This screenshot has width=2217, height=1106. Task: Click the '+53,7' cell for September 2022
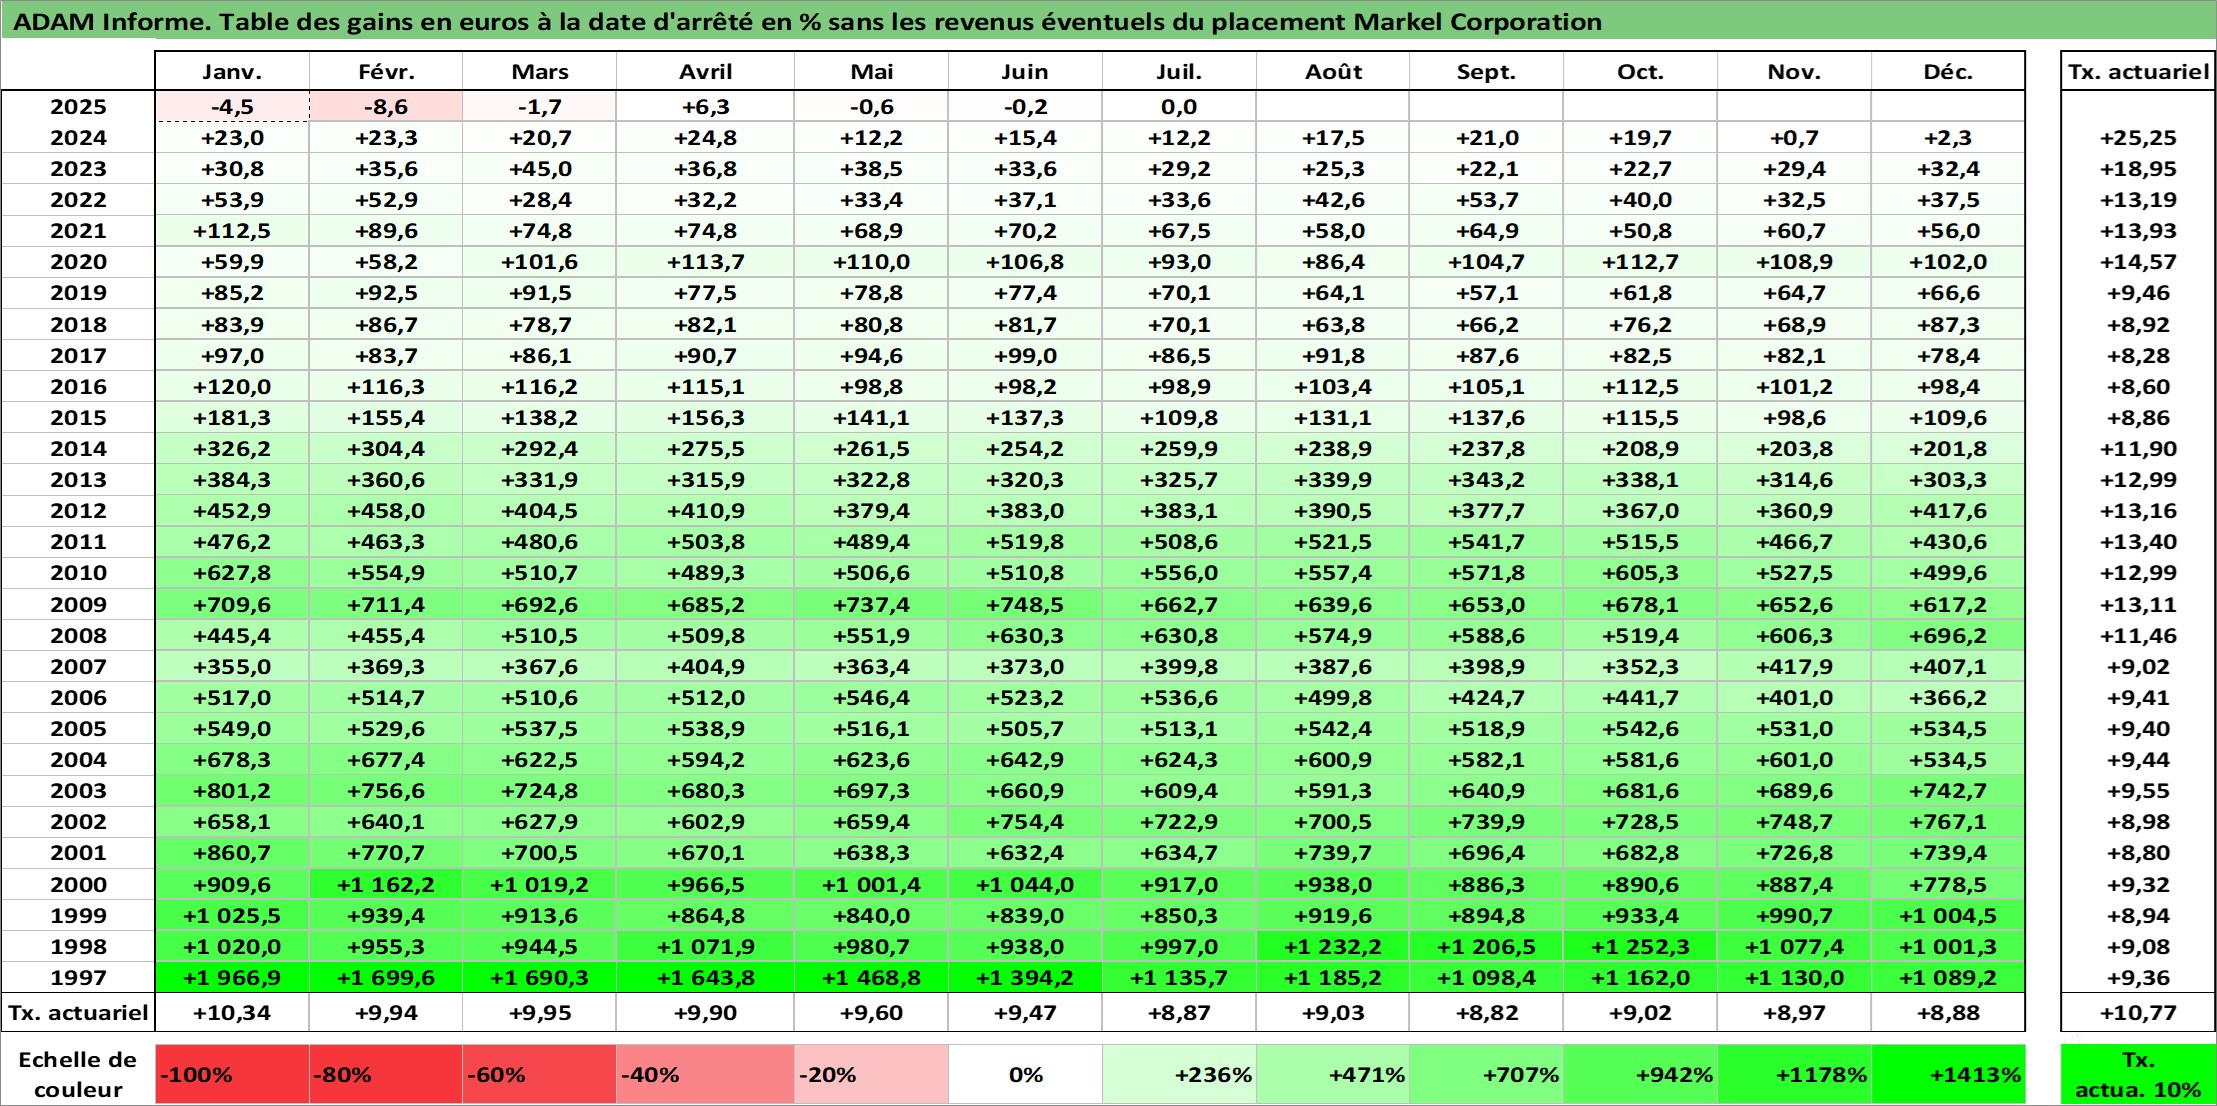coord(1486,200)
